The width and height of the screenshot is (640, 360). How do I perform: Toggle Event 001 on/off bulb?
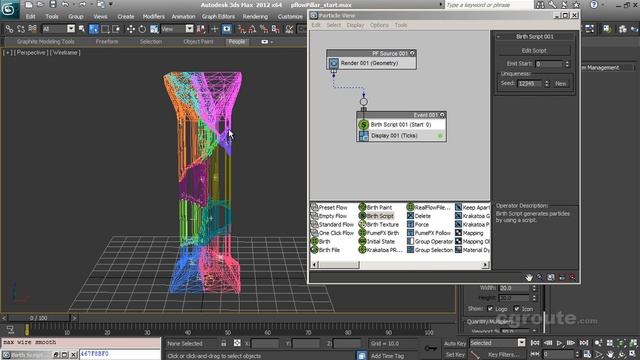[442, 115]
